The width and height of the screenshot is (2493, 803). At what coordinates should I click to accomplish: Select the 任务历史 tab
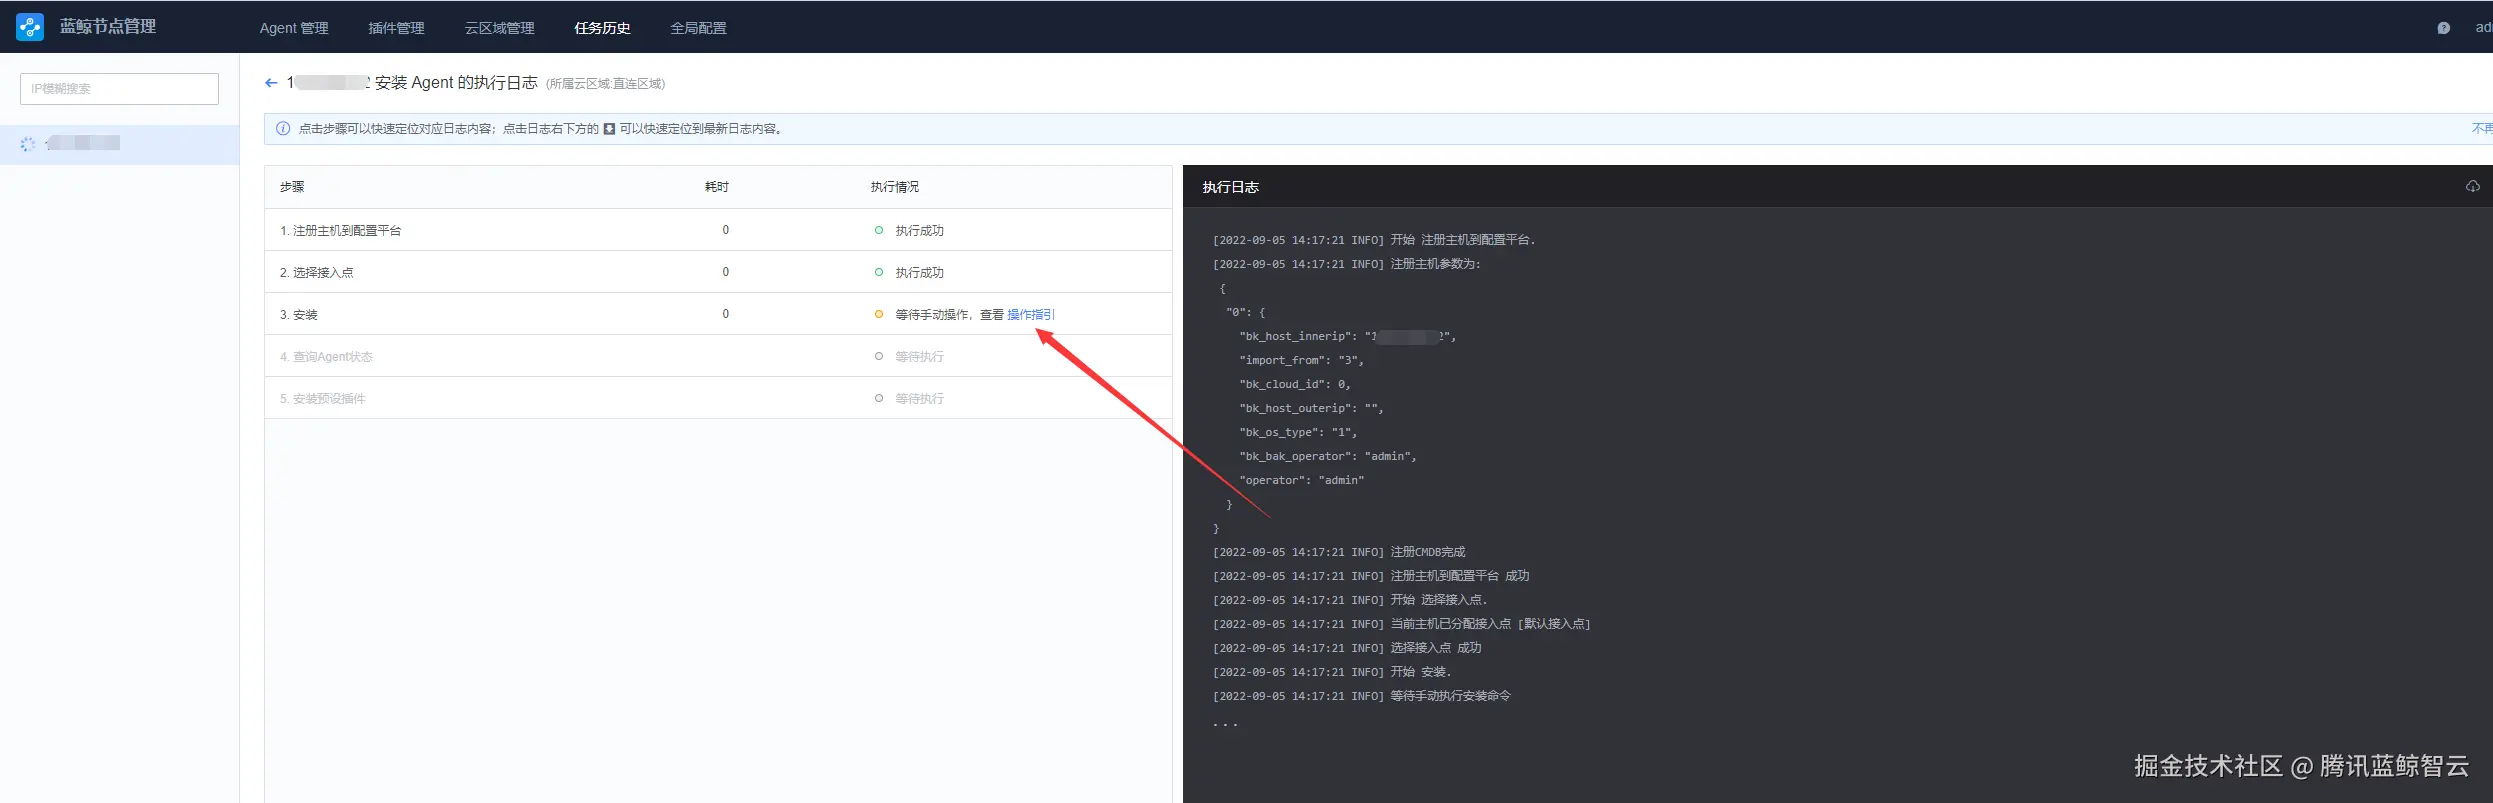(x=602, y=28)
